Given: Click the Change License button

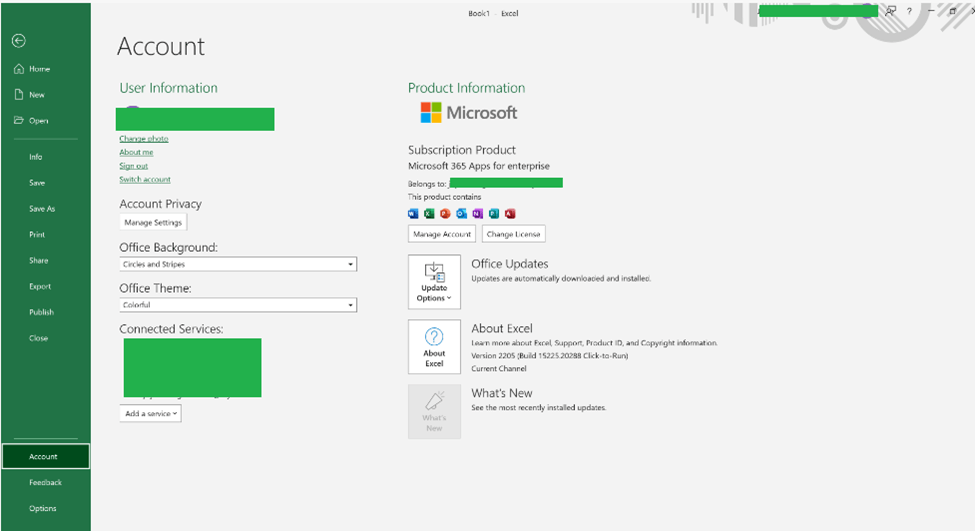Looking at the screenshot, I should [x=514, y=234].
